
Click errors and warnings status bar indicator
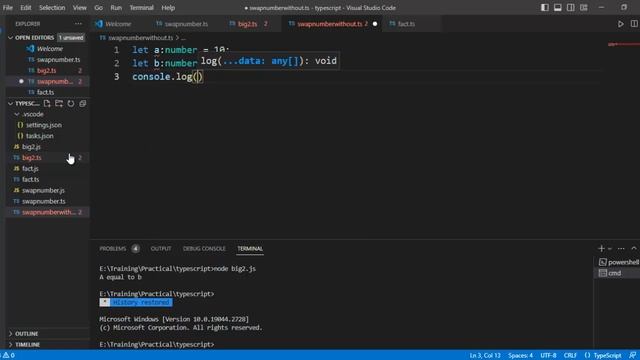pos(8,355)
